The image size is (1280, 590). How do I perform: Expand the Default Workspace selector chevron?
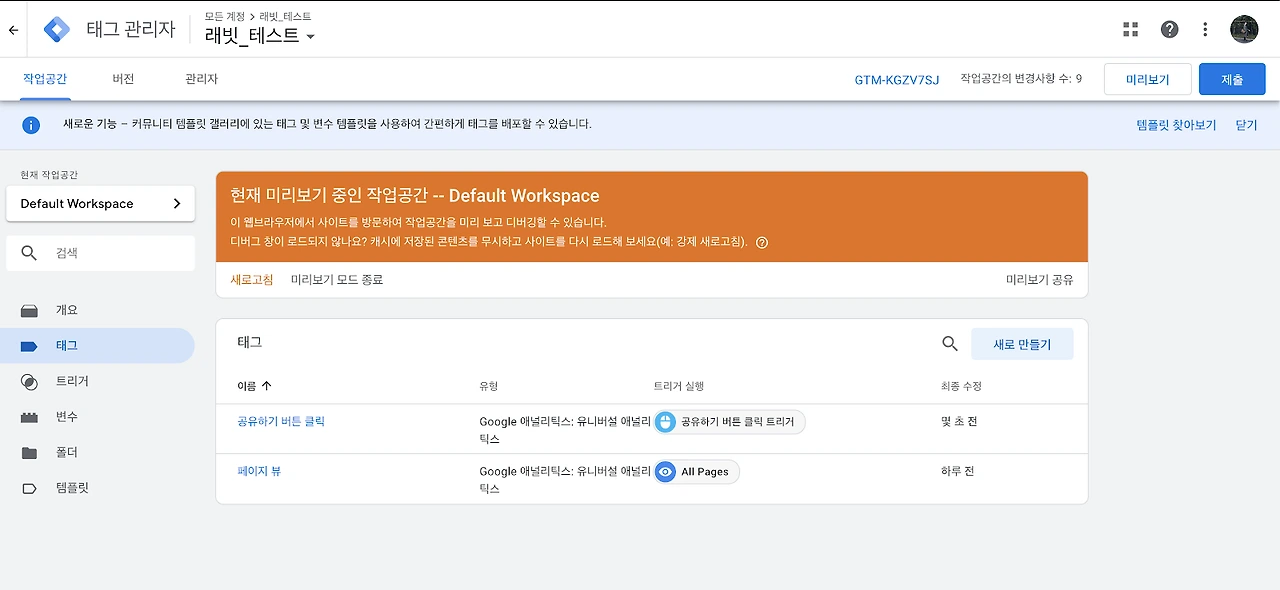177,203
